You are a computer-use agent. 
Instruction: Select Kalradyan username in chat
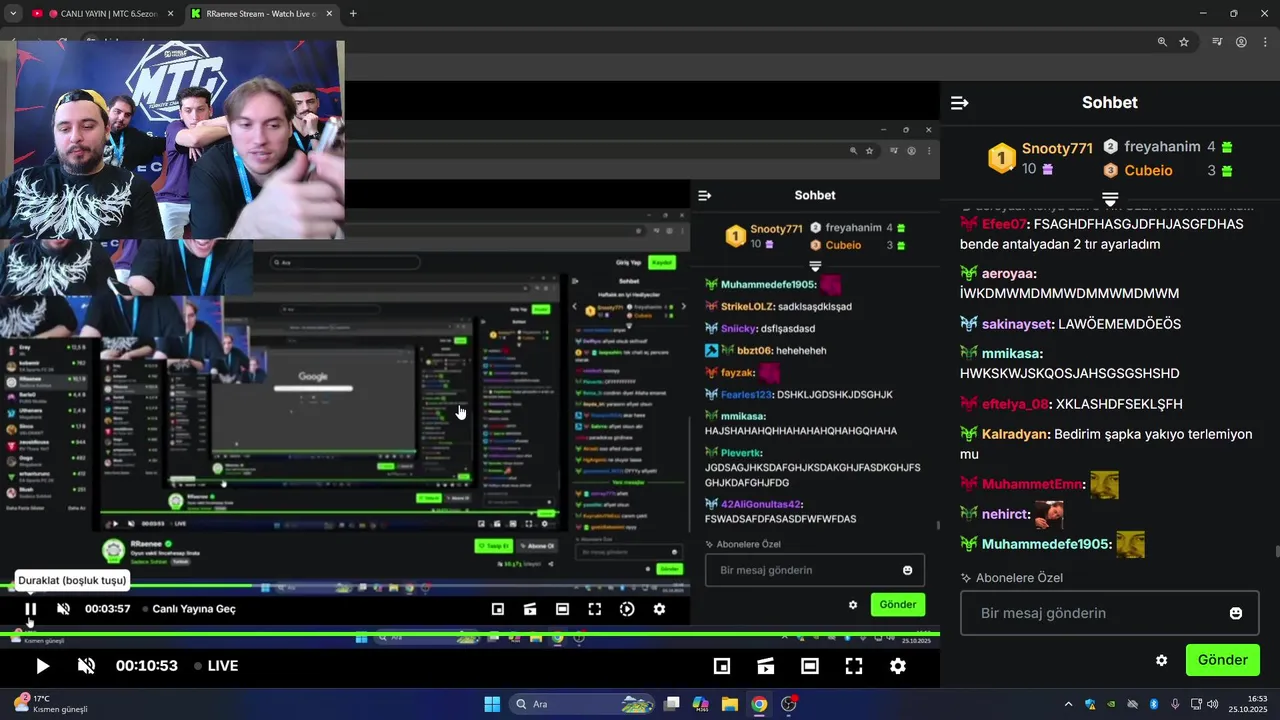1015,434
